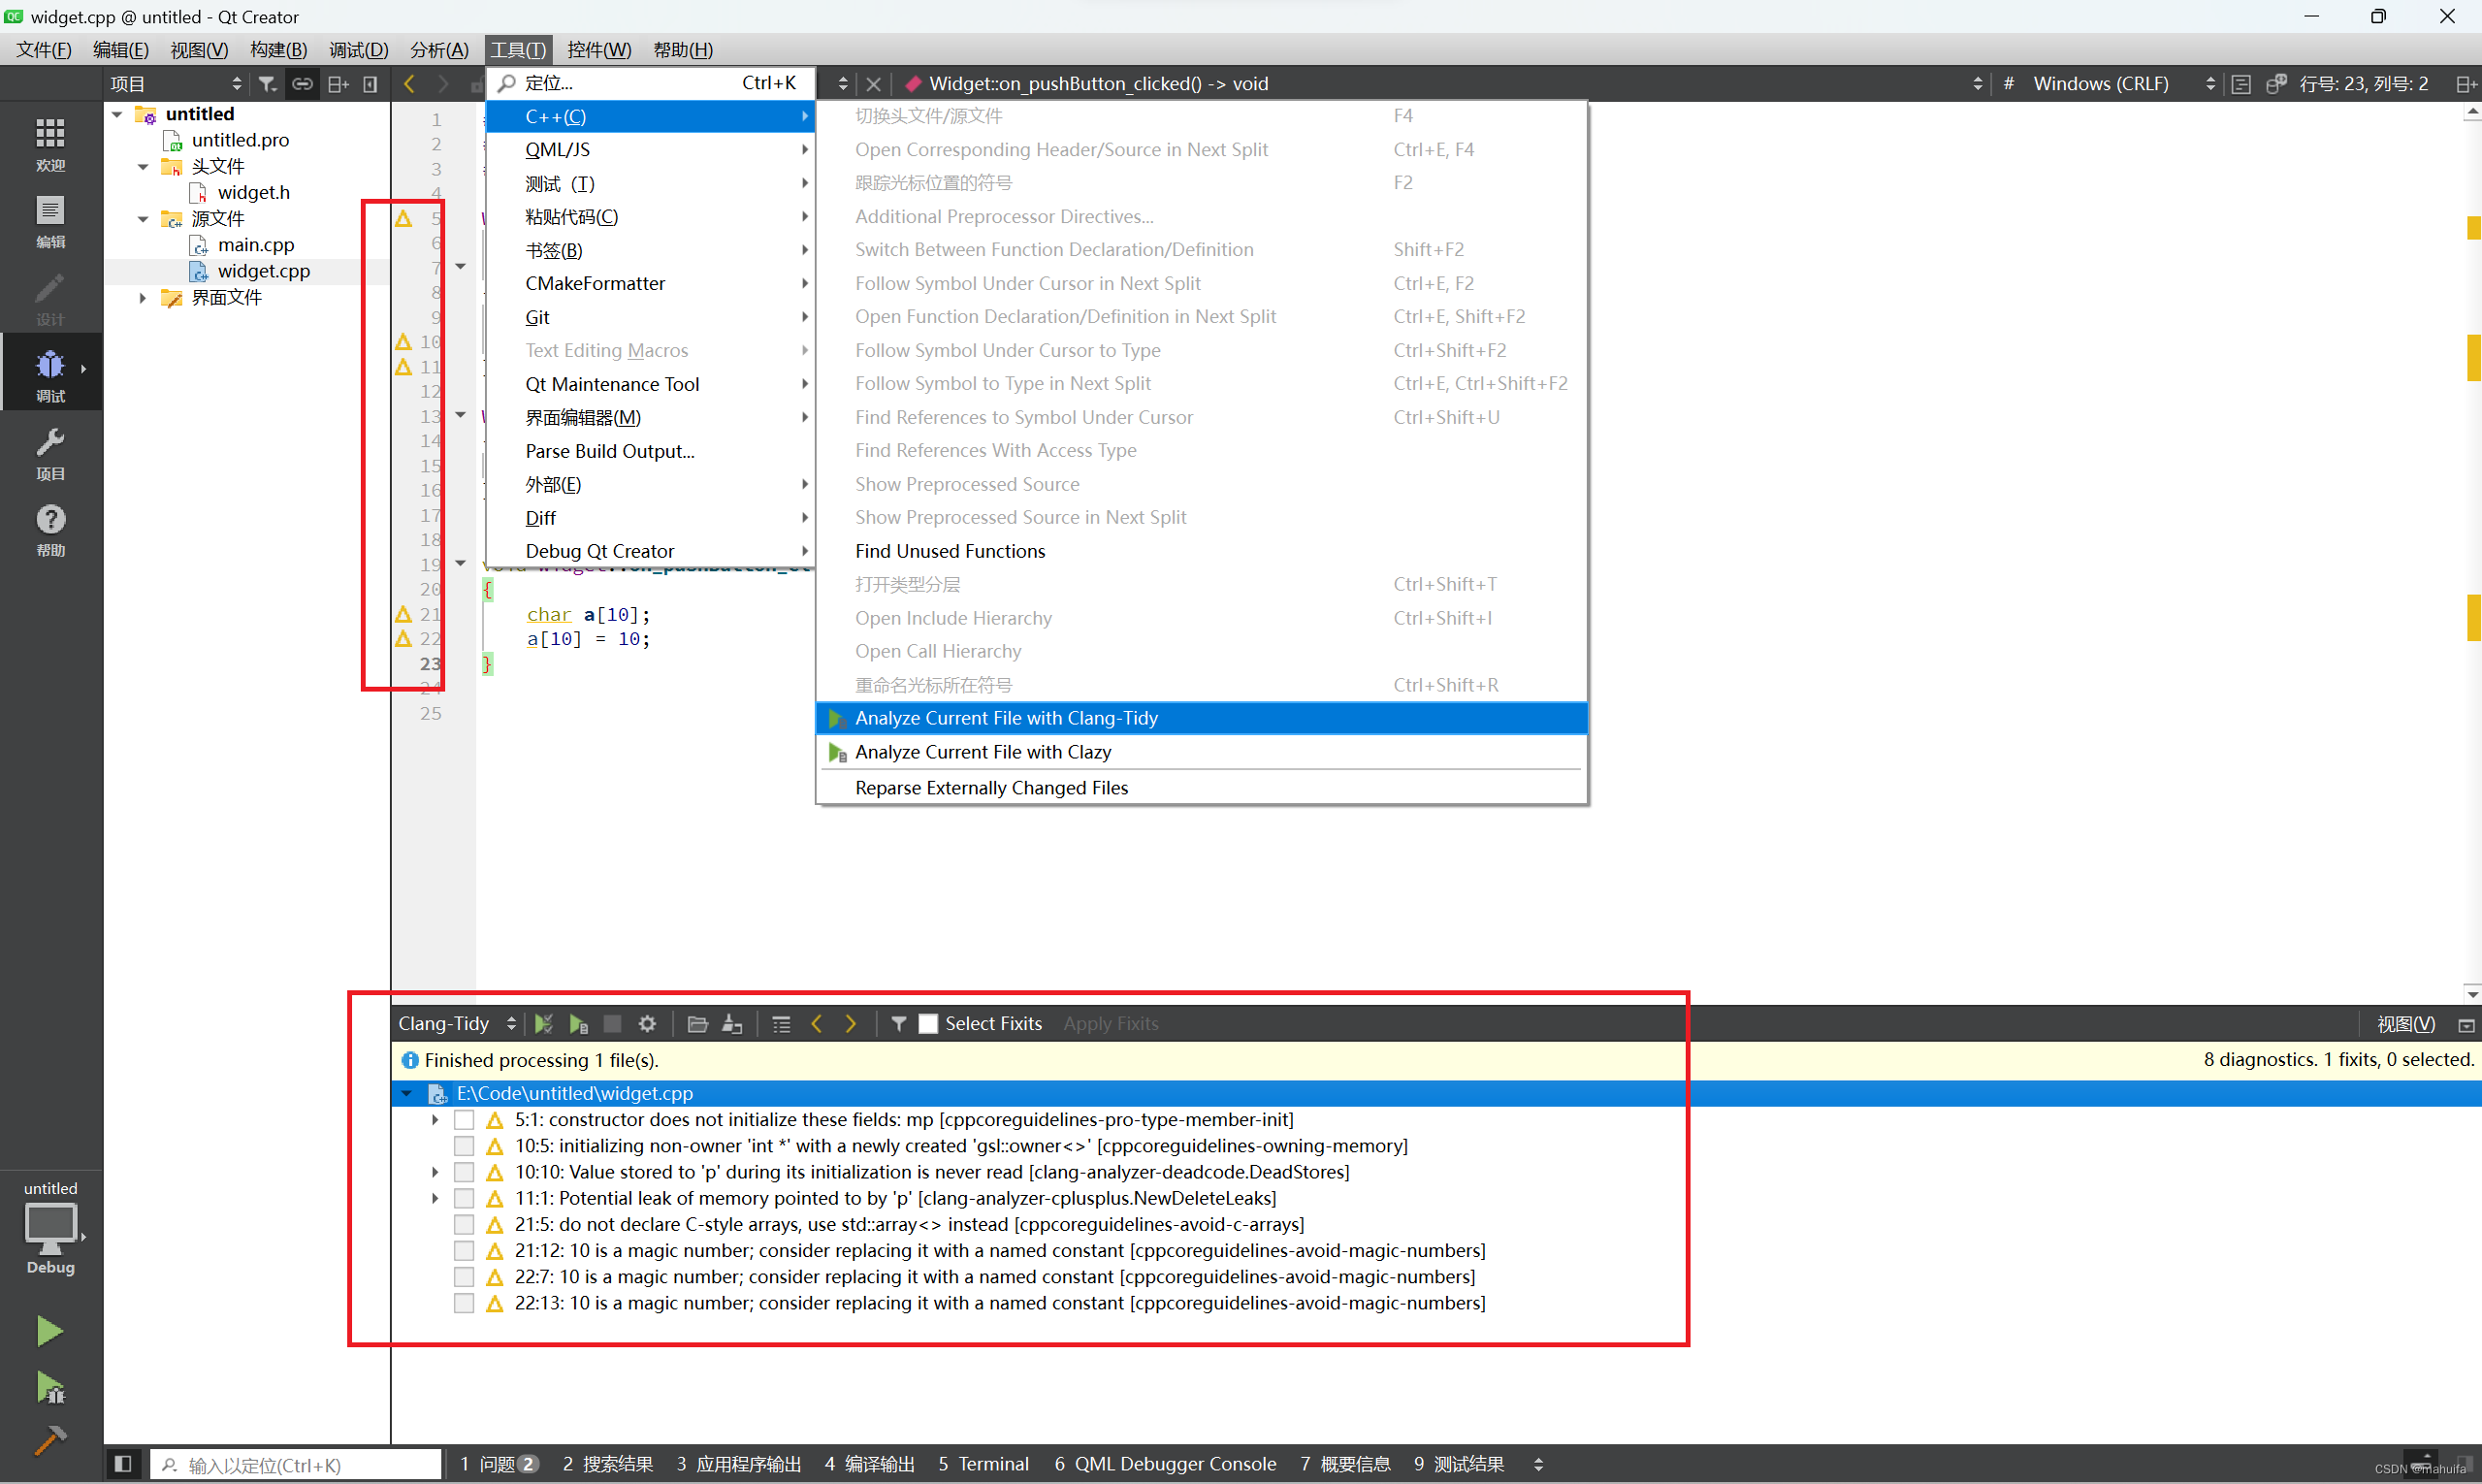The height and width of the screenshot is (1484, 2482).
Task: Click the settings gear icon in Clang-Tidy panel
Action: (647, 1023)
